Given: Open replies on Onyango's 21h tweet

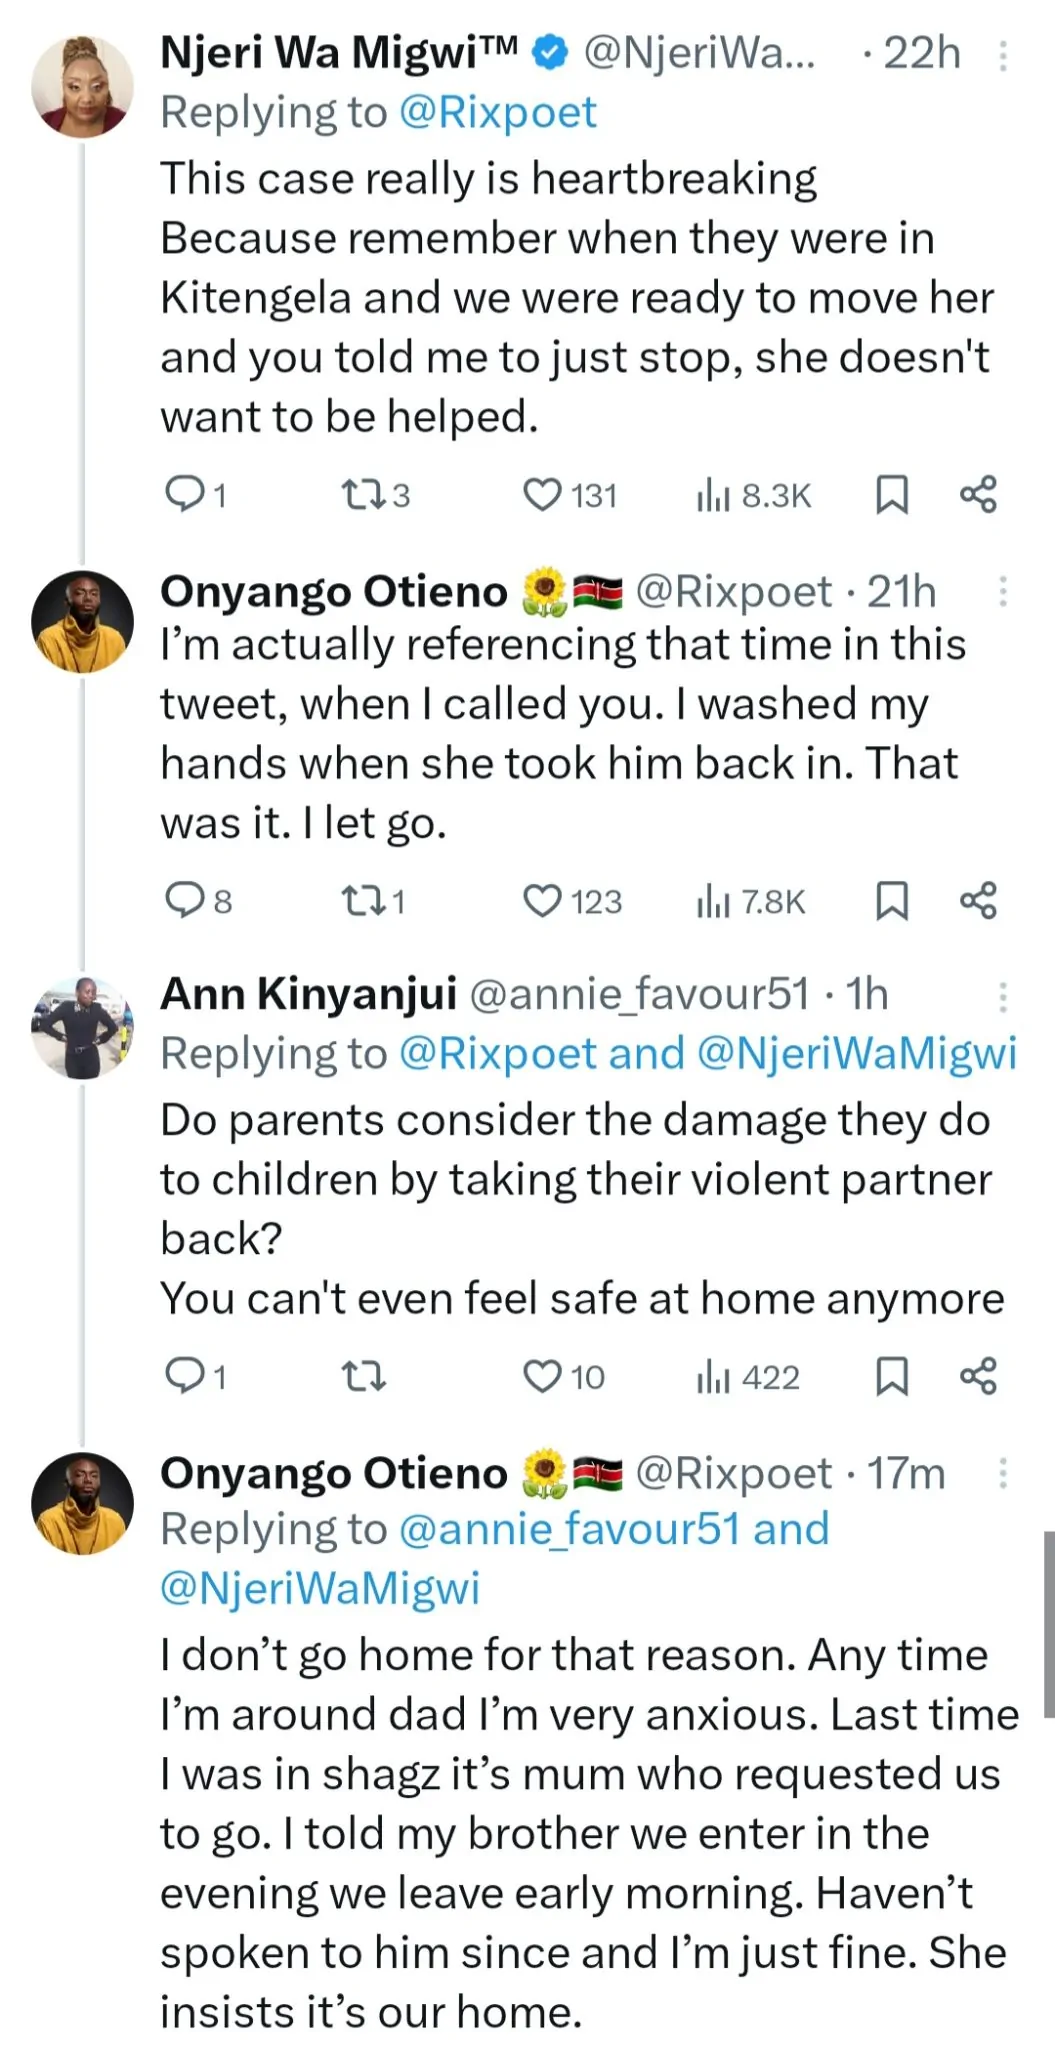Looking at the screenshot, I should pos(184,901).
